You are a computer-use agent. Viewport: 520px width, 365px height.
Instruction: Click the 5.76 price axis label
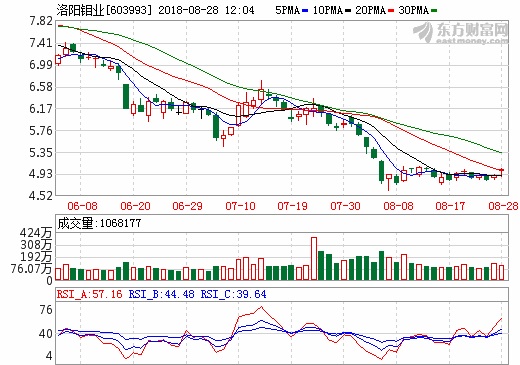point(41,131)
